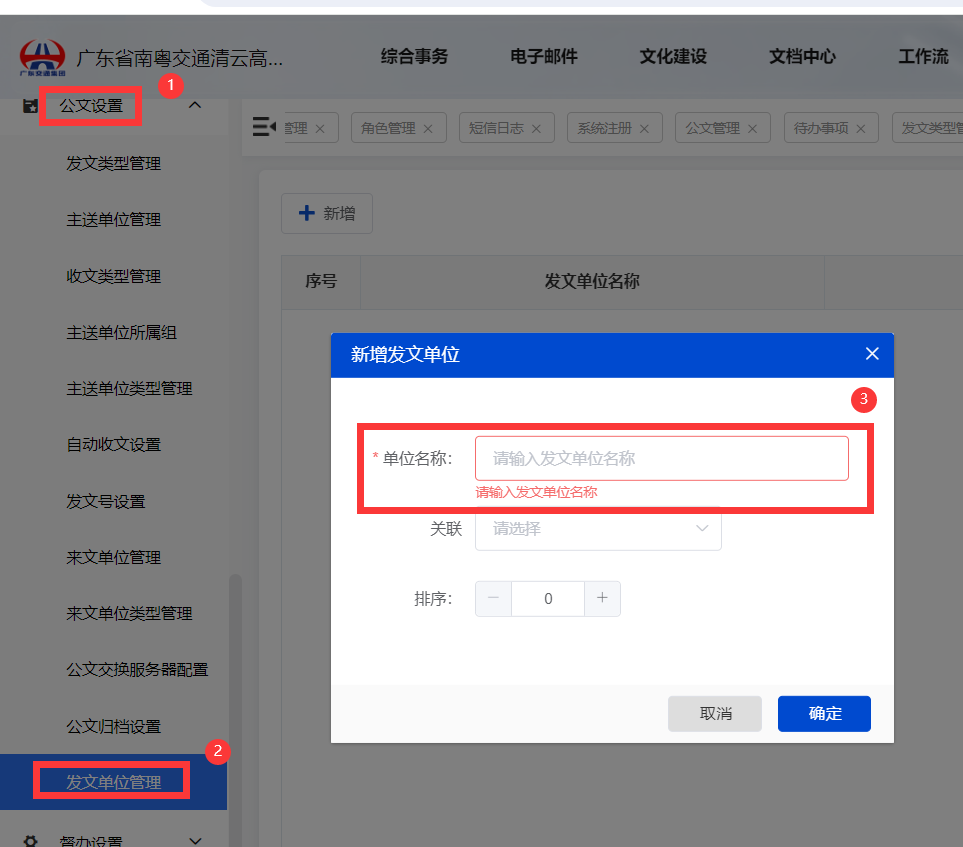
Task: Open 自动收文设置 in the sidebar
Action: click(114, 445)
